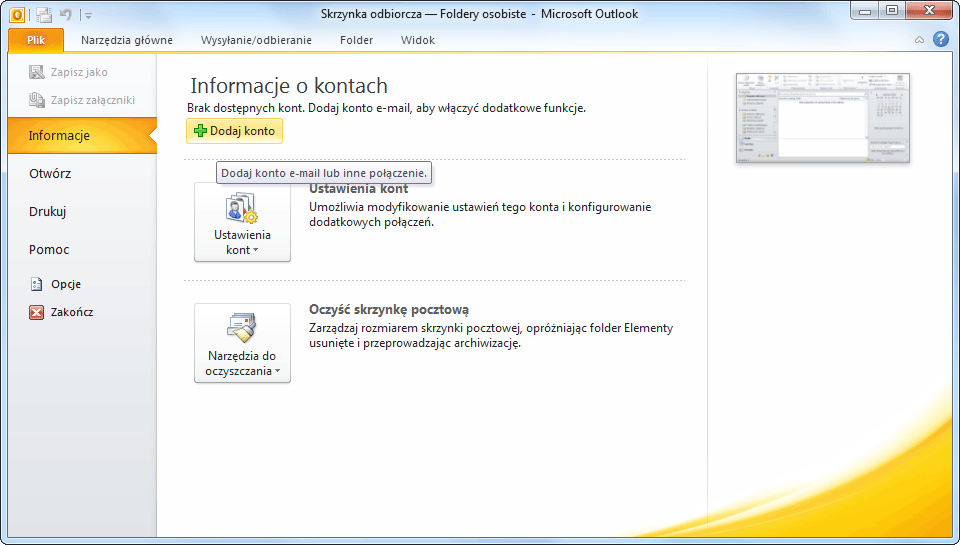Click the green plus icon on Dodaj konto

click(x=200, y=130)
